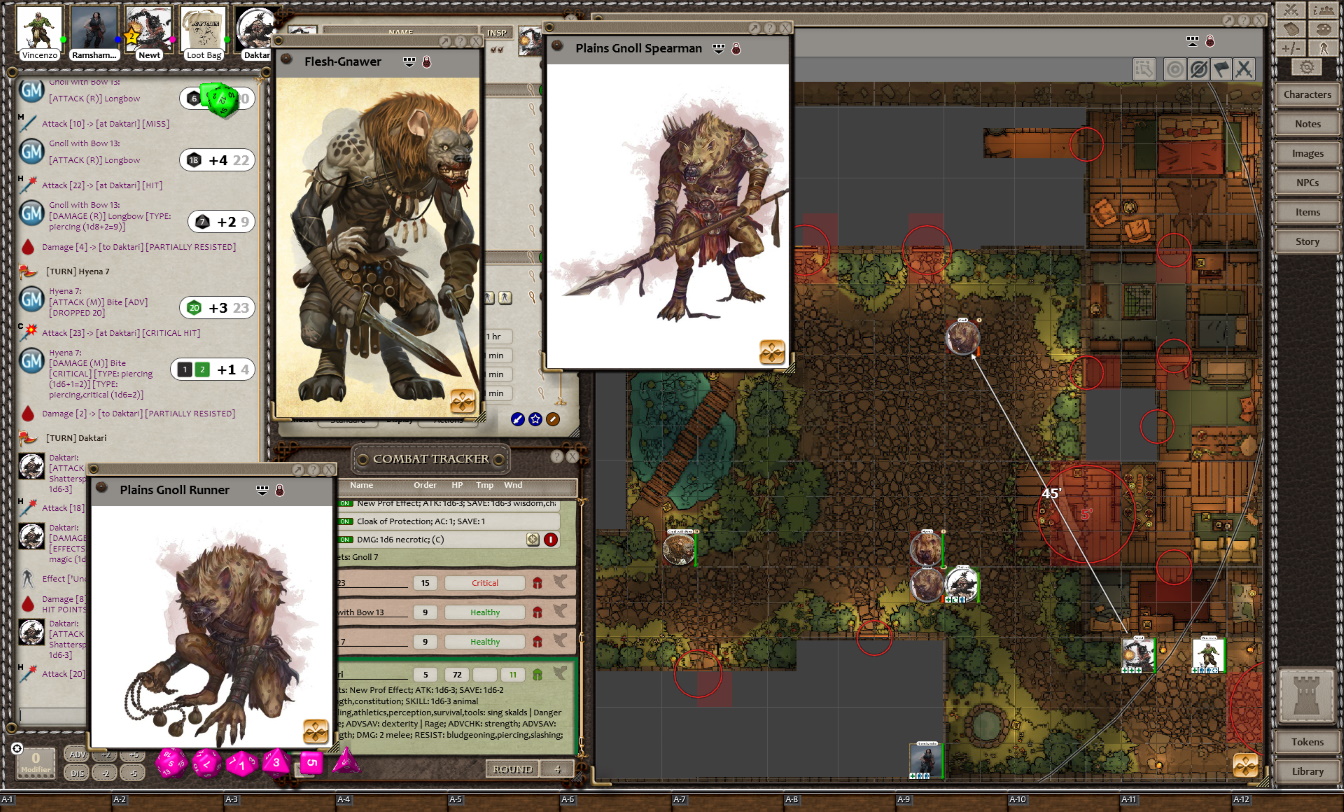
Task: Open Plains Gnoll Spearman share dropdown icon
Action: (718, 48)
